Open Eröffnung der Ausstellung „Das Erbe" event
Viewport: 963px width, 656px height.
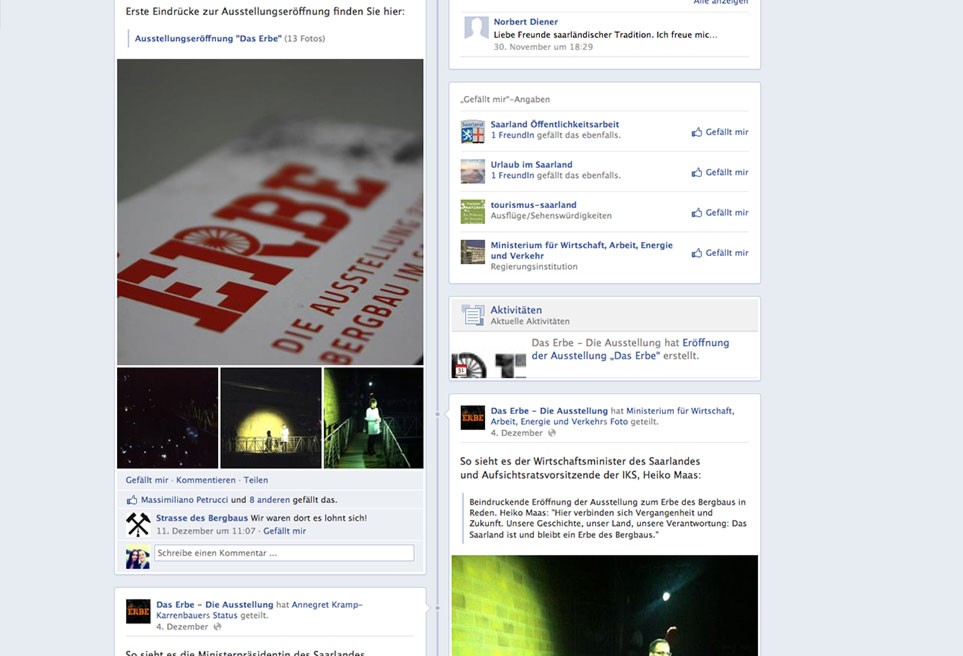630,349
